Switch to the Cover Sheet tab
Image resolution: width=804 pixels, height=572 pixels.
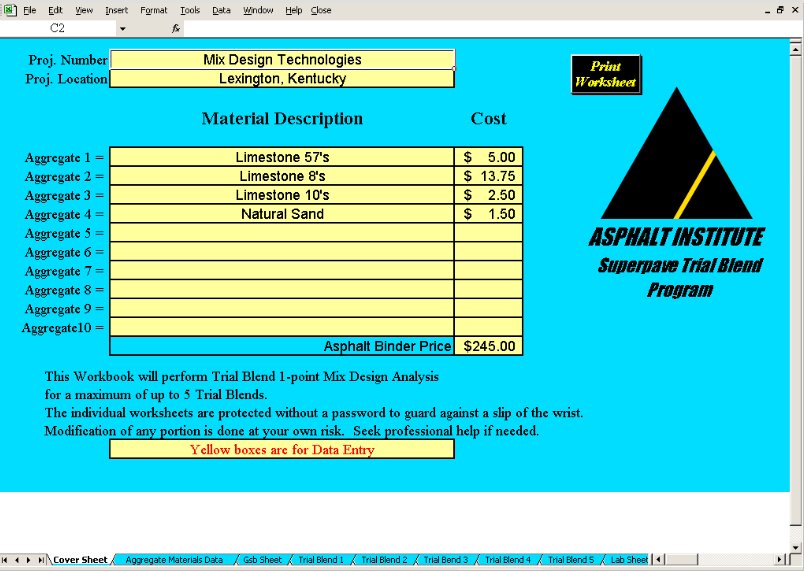point(81,560)
